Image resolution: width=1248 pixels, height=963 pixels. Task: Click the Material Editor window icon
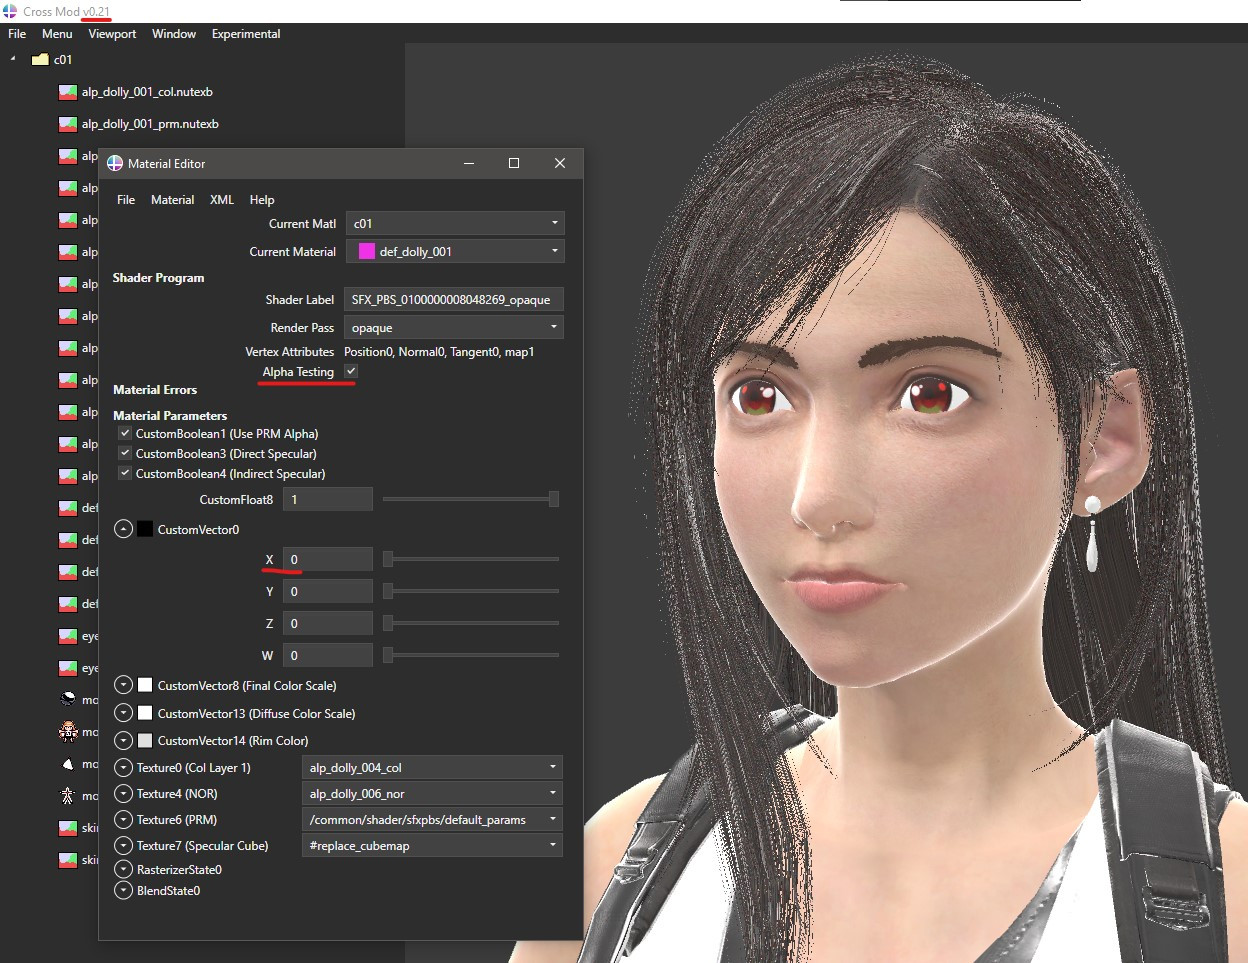click(x=114, y=163)
